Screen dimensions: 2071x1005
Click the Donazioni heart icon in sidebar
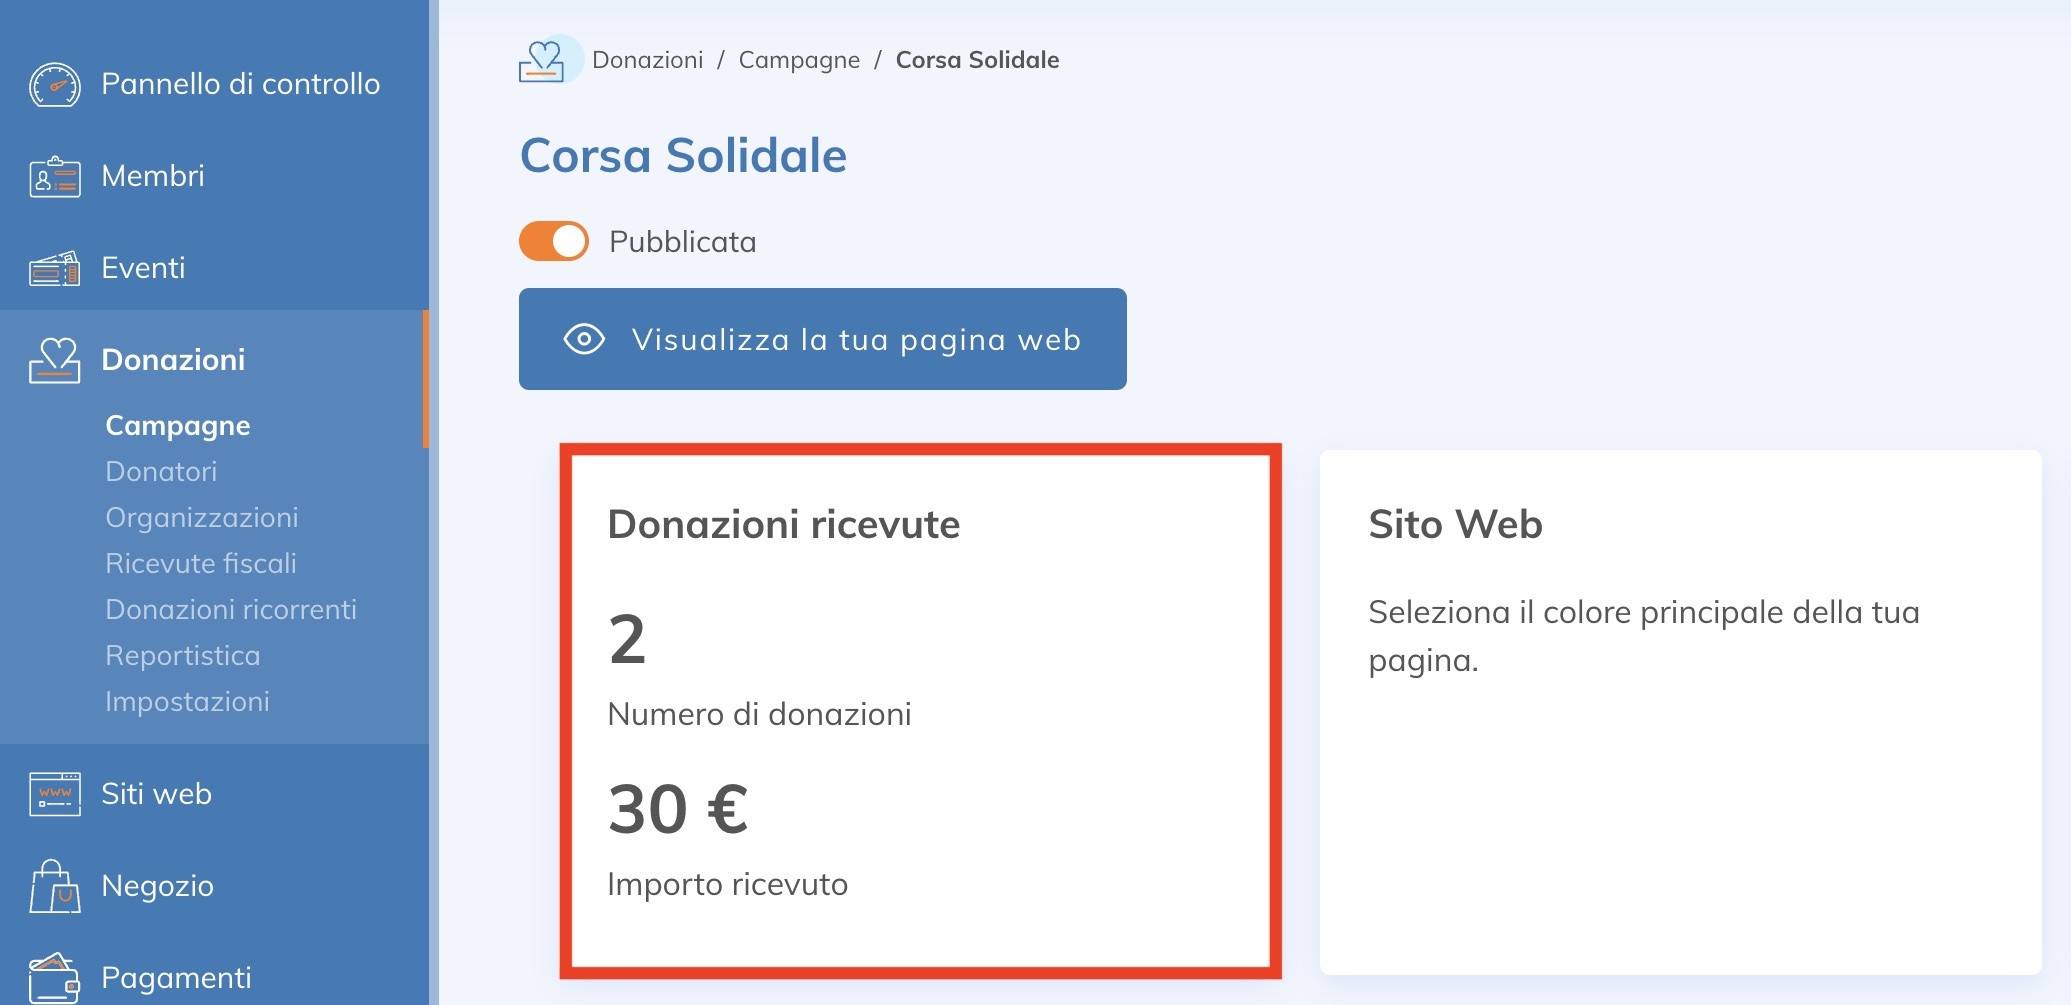(55, 360)
